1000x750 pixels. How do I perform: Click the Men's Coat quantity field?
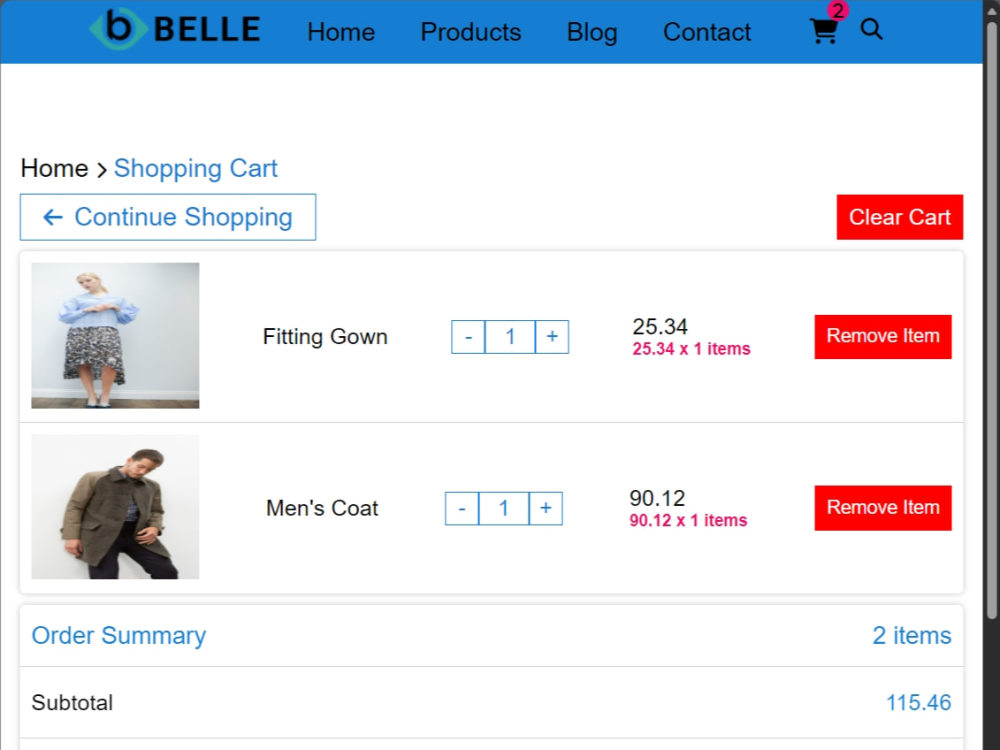point(504,508)
